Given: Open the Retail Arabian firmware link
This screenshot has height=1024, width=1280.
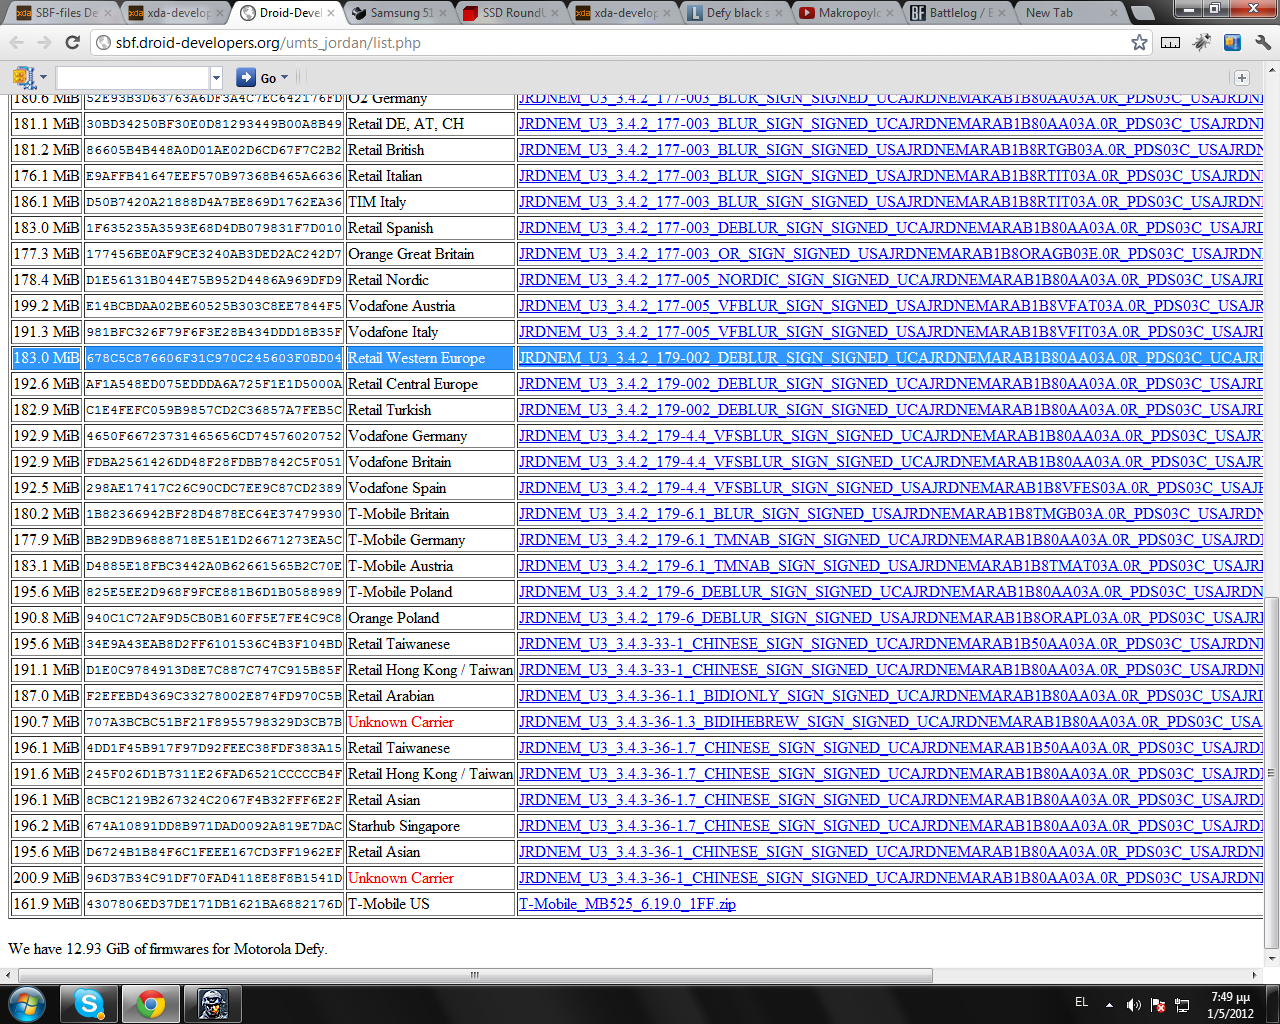Looking at the screenshot, I should coord(890,695).
